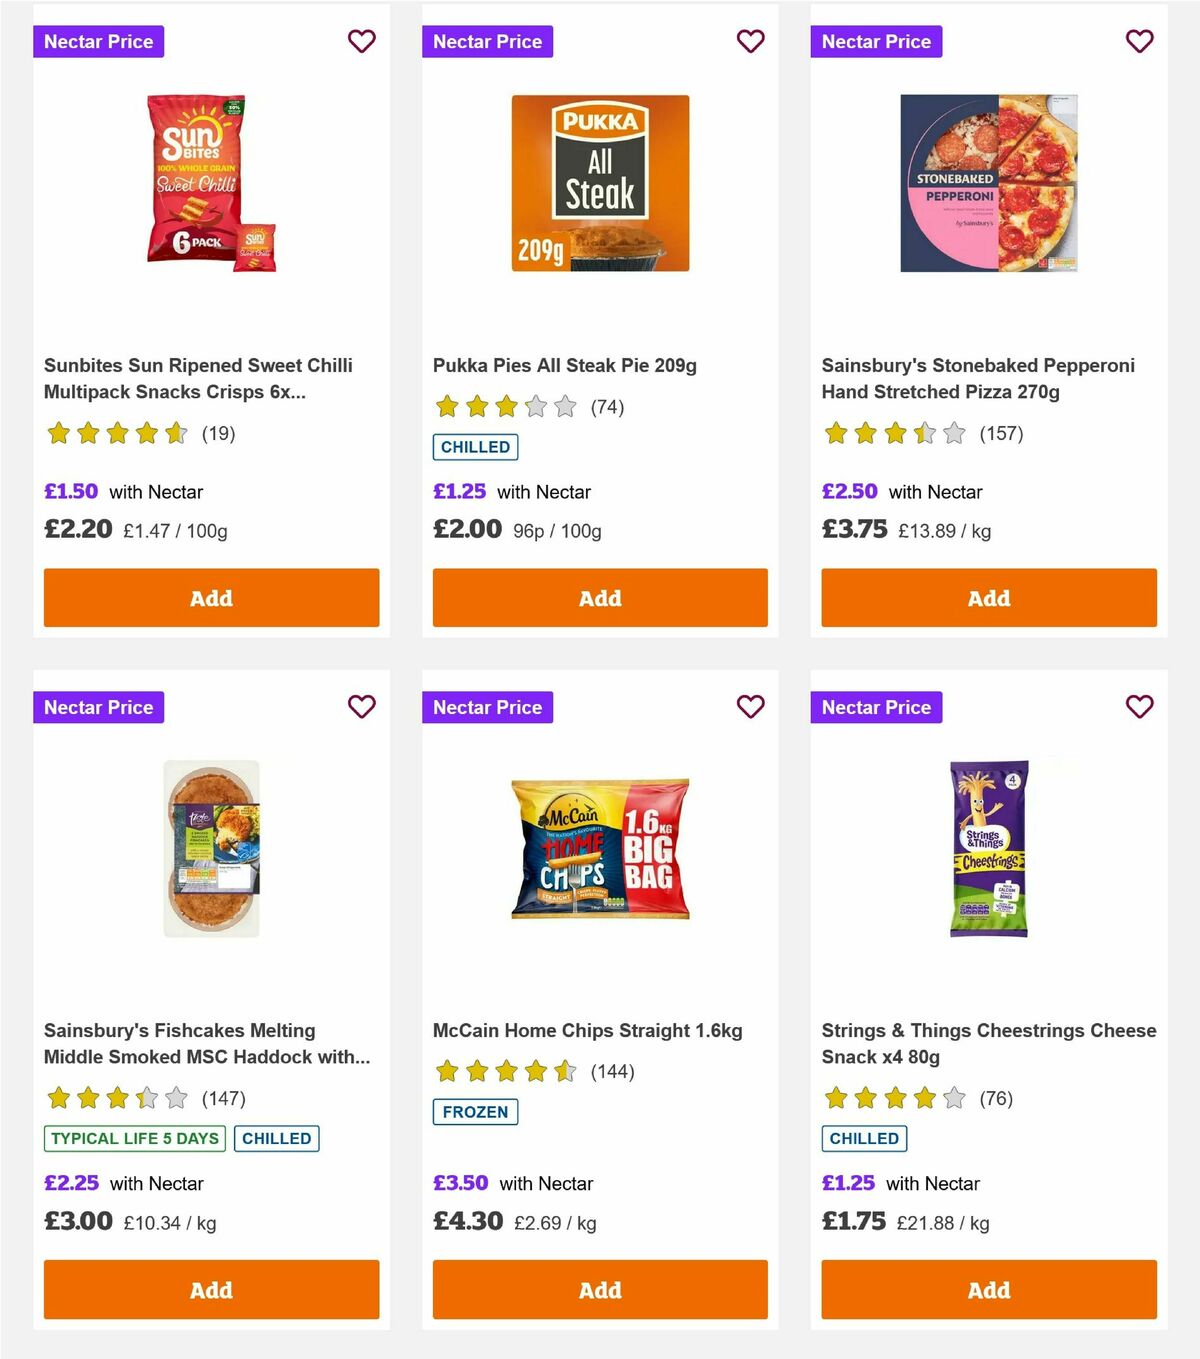
Task: Toggle the CHILLED tag on Pukka pie
Action: click(475, 447)
